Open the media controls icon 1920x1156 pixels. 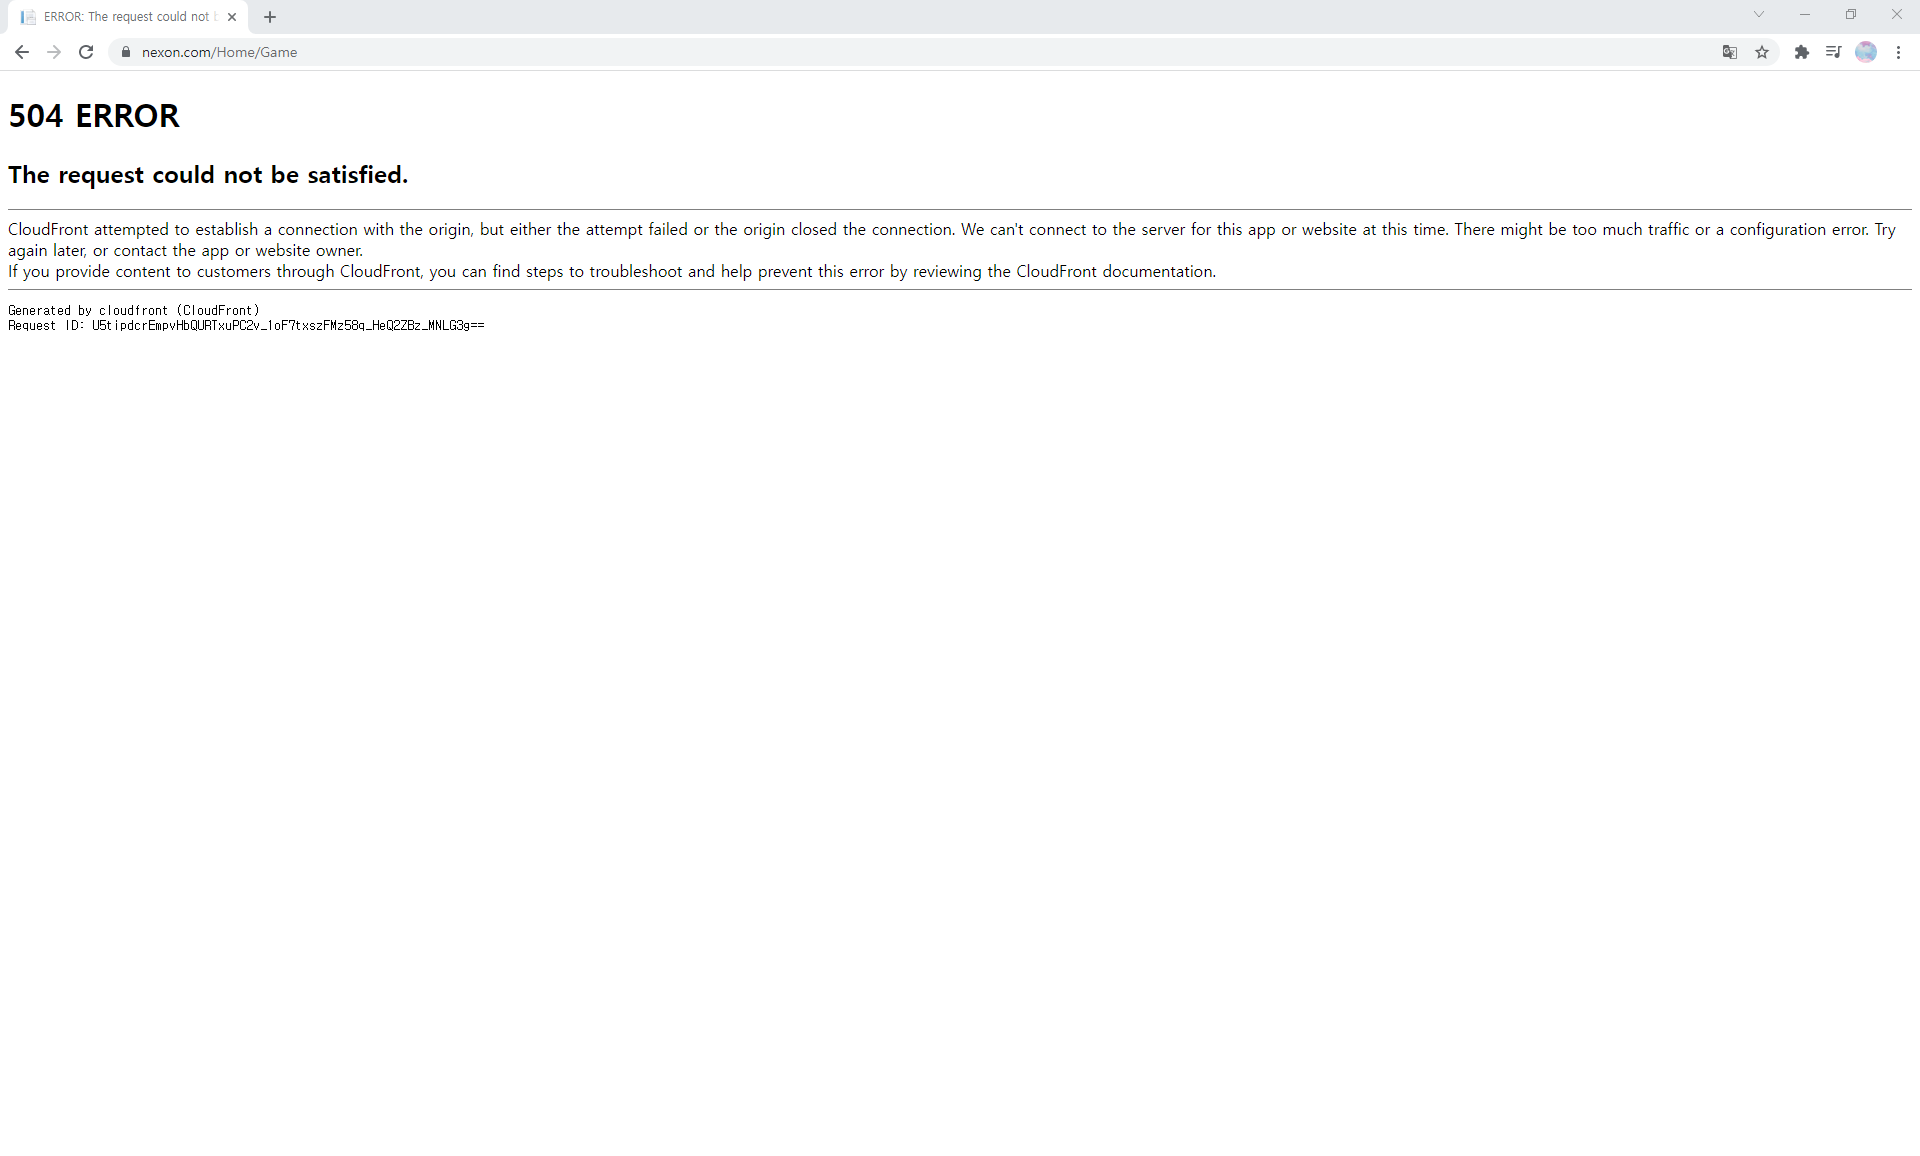(1833, 52)
